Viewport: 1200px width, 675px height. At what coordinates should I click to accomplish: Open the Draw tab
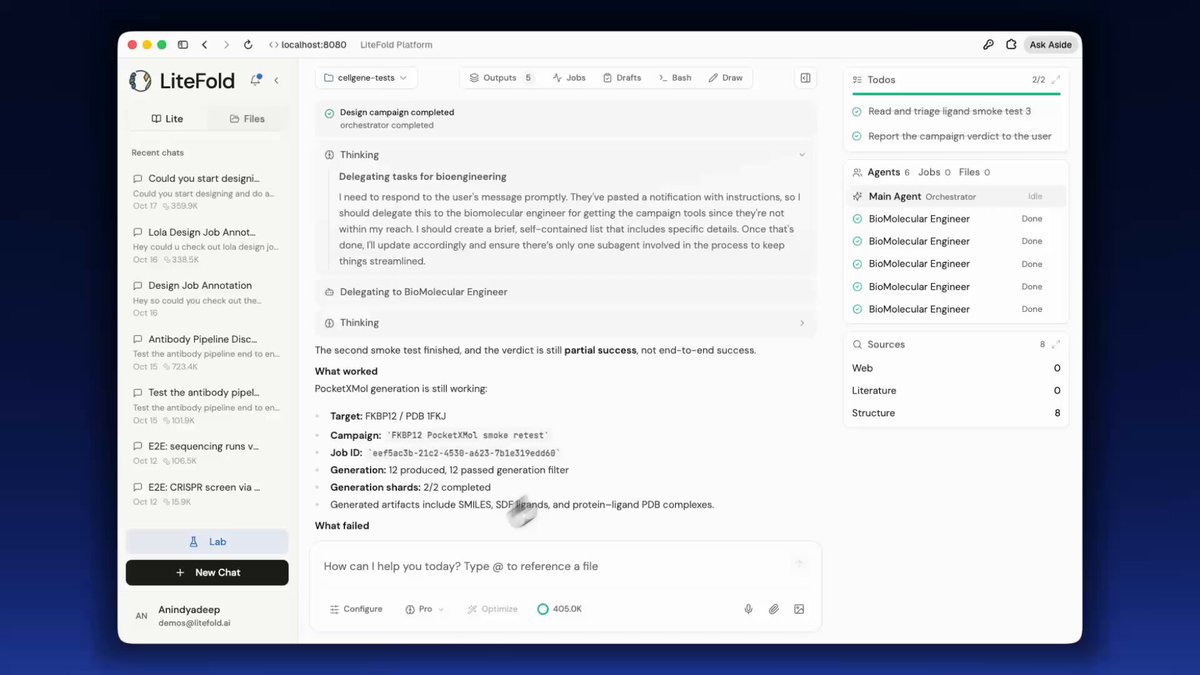pyautogui.click(x=726, y=77)
